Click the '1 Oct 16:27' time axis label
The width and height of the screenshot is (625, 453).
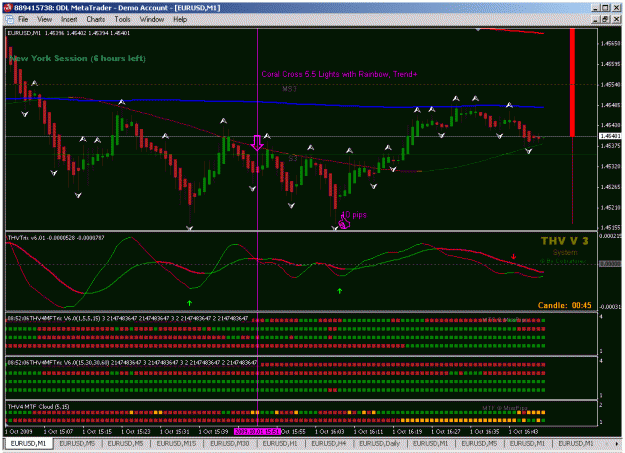tap(446, 431)
